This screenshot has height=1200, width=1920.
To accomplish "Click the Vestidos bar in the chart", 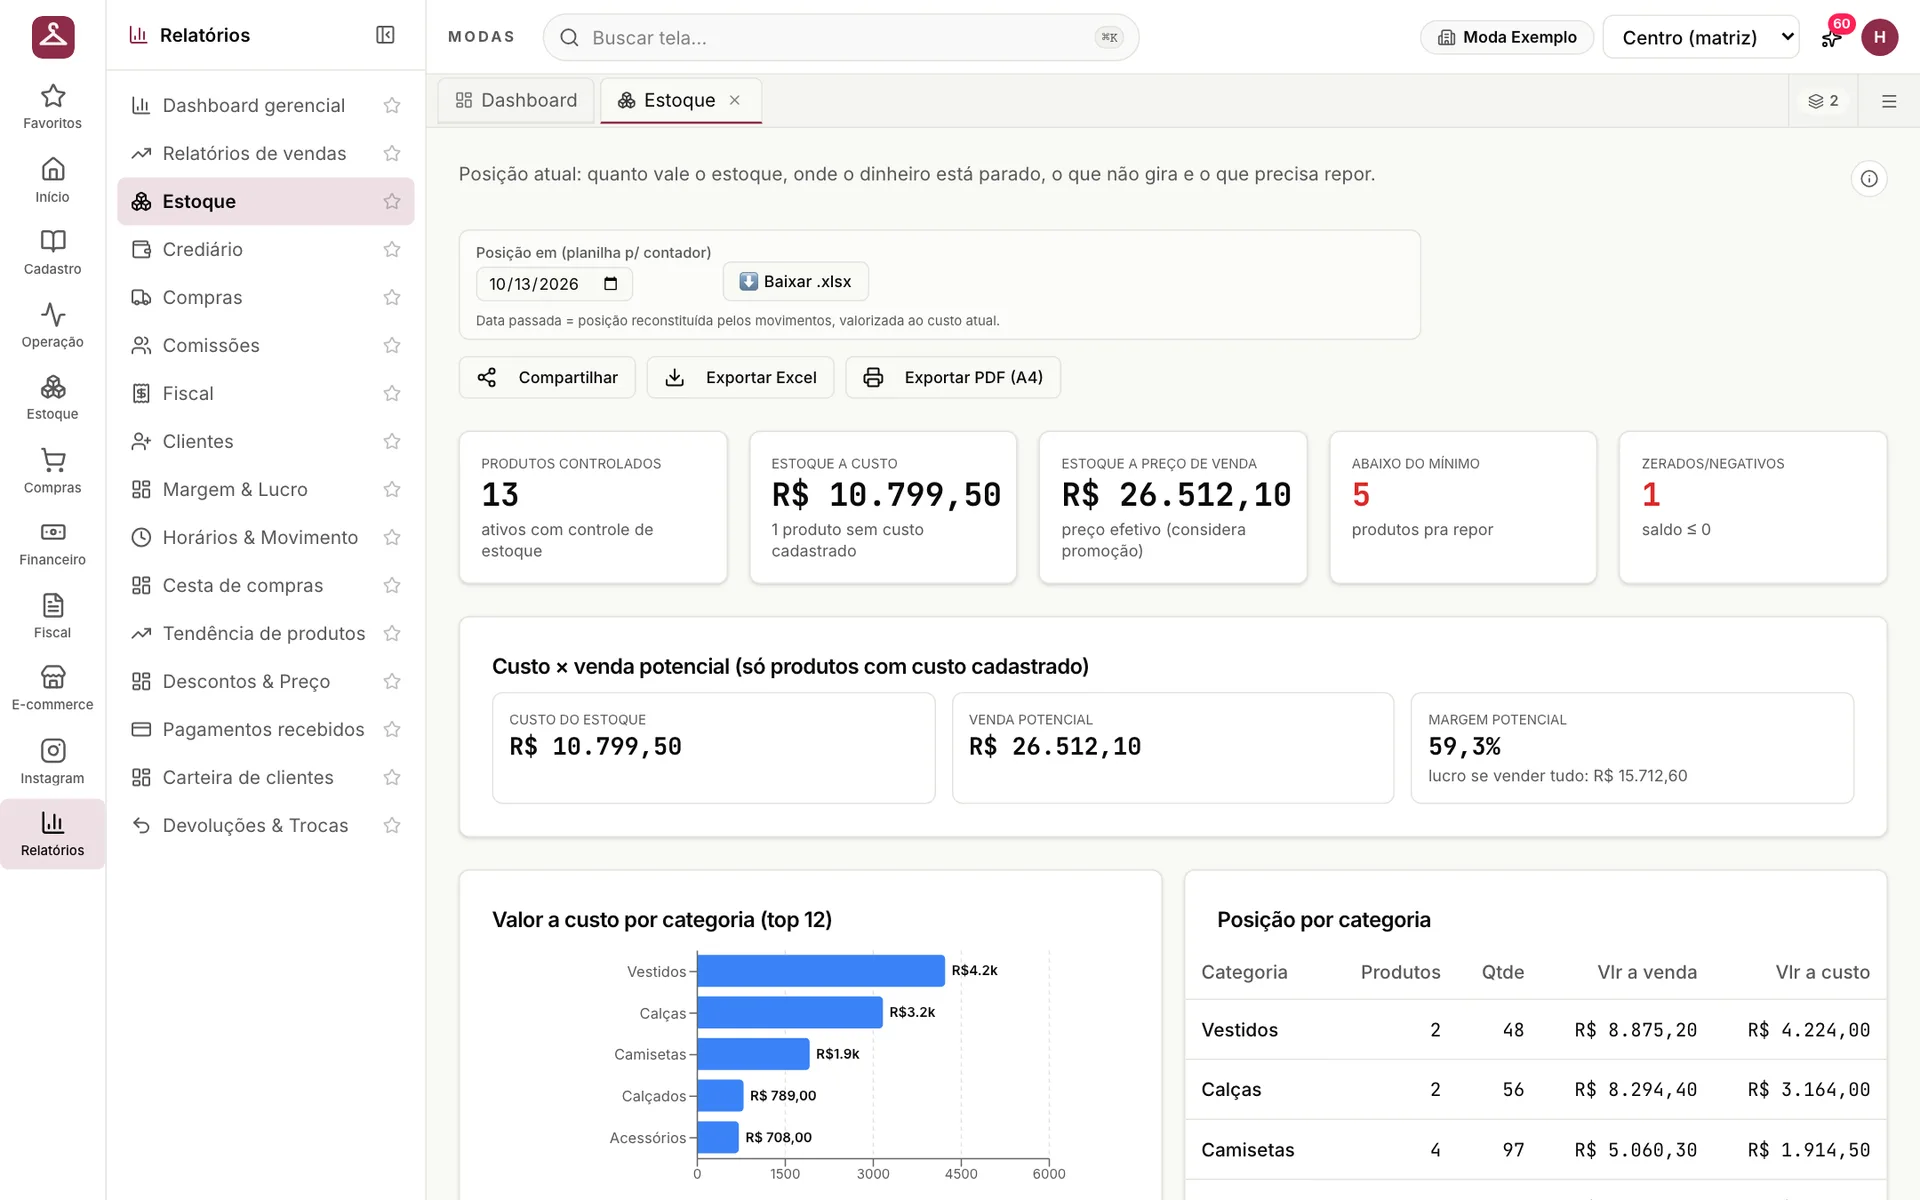I will tap(821, 971).
